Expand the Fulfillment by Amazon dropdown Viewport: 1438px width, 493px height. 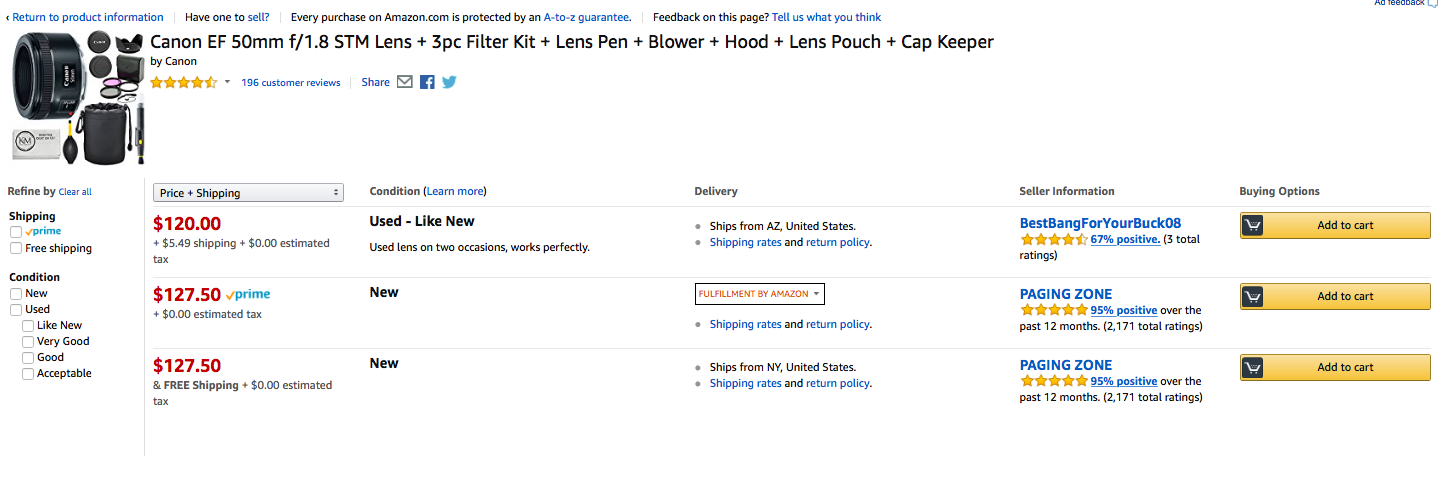(x=760, y=294)
